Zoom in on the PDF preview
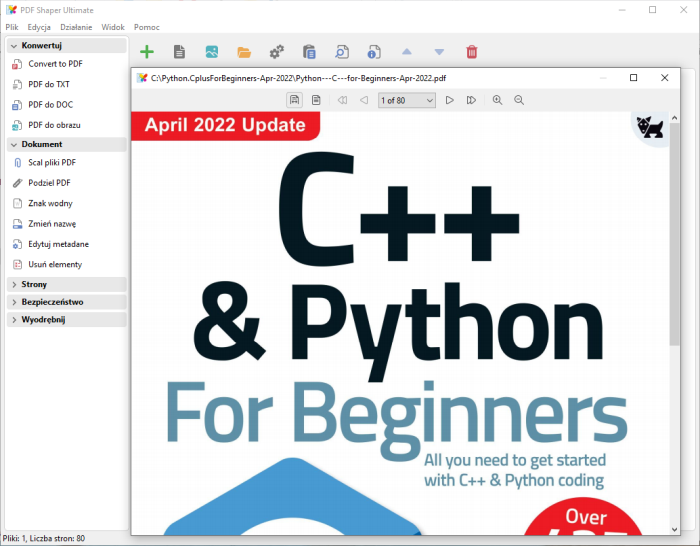This screenshot has width=700, height=546. (x=497, y=100)
